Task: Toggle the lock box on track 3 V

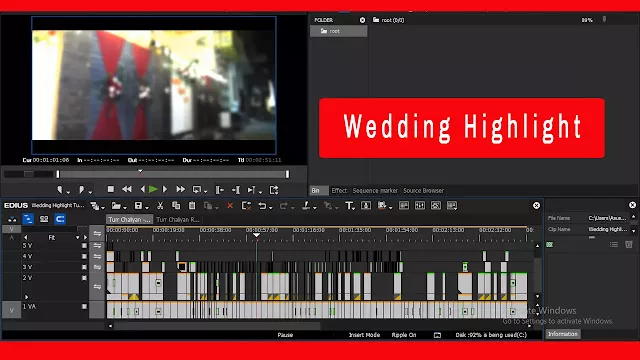Action: pos(84,267)
